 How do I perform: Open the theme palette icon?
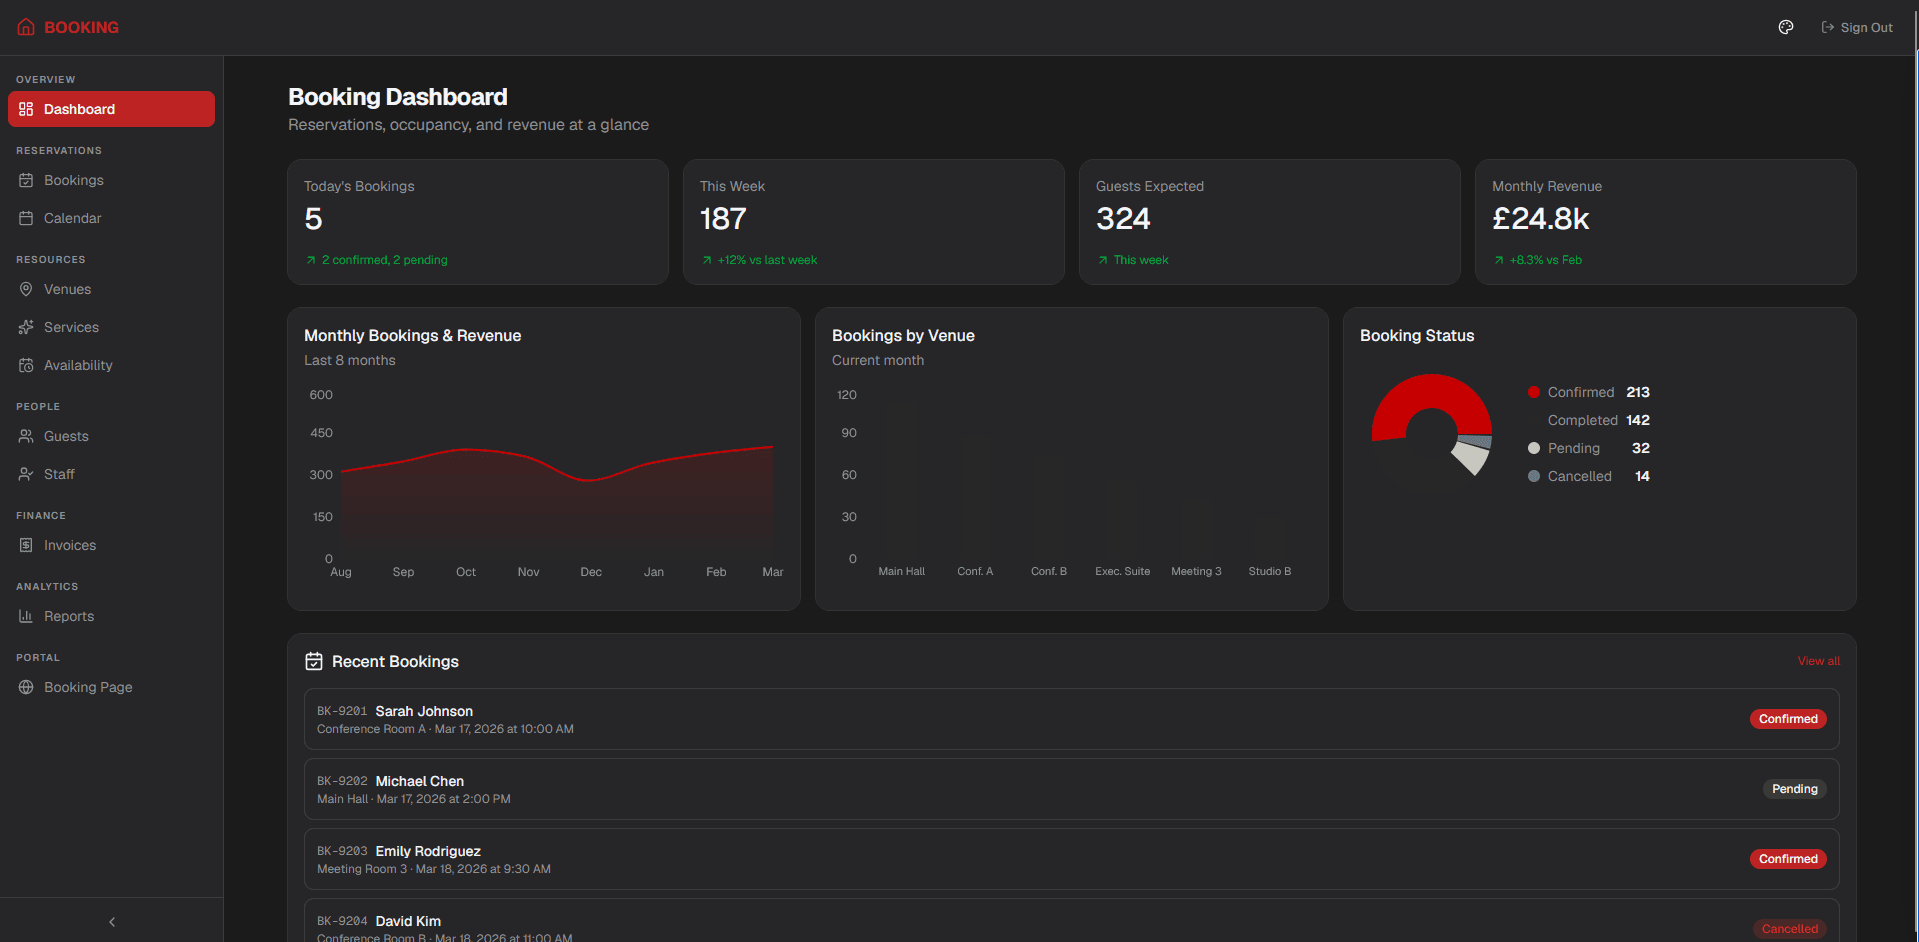pos(1786,27)
